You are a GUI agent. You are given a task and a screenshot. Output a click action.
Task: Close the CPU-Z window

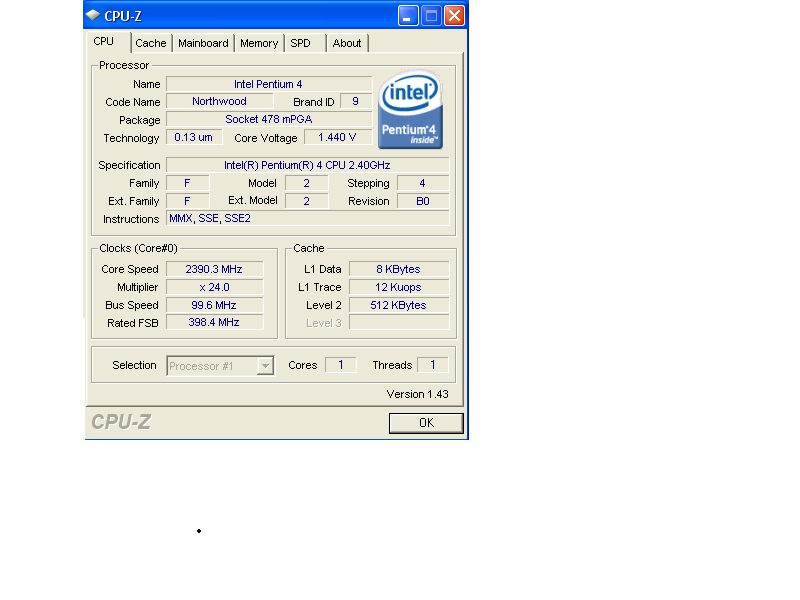(x=454, y=16)
